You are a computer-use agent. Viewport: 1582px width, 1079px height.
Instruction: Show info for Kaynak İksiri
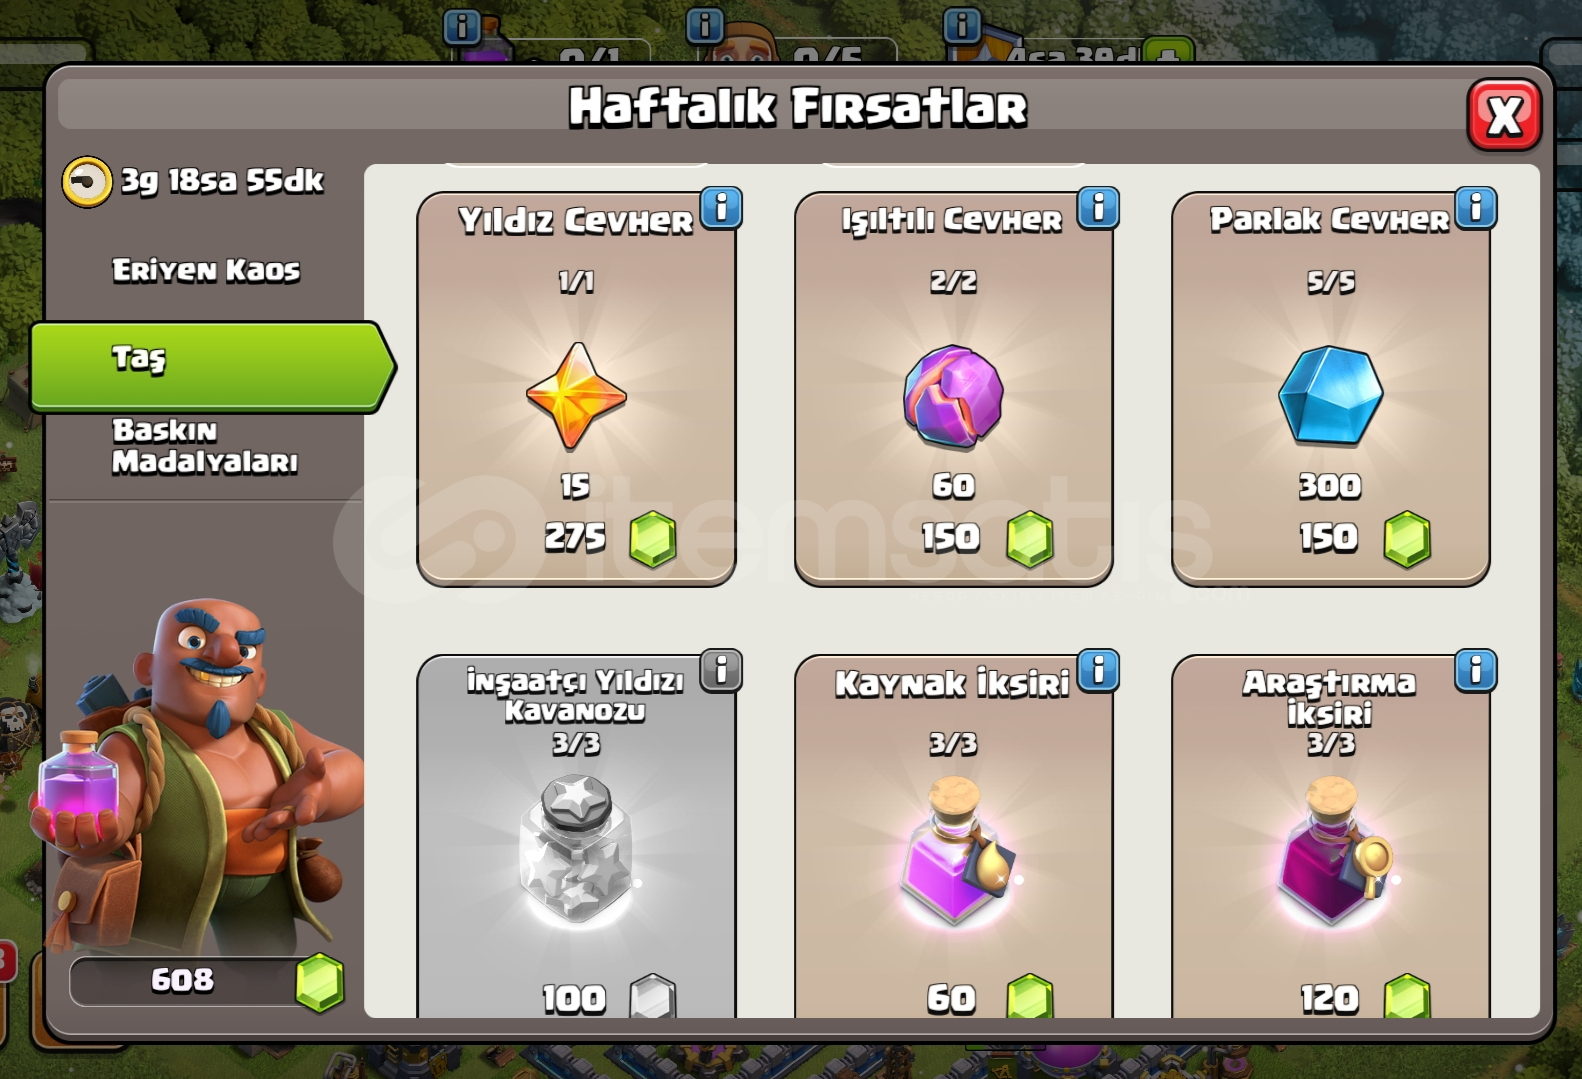pos(1098,669)
